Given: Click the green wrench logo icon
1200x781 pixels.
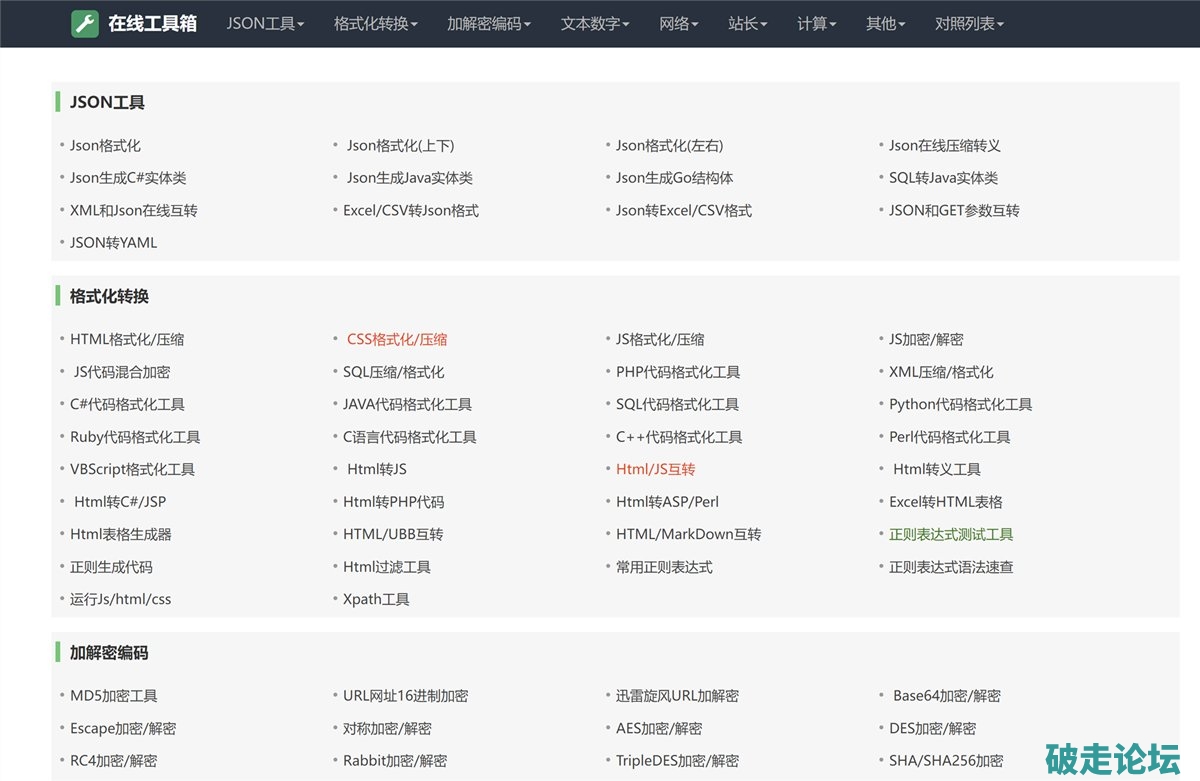Looking at the screenshot, I should click(85, 24).
